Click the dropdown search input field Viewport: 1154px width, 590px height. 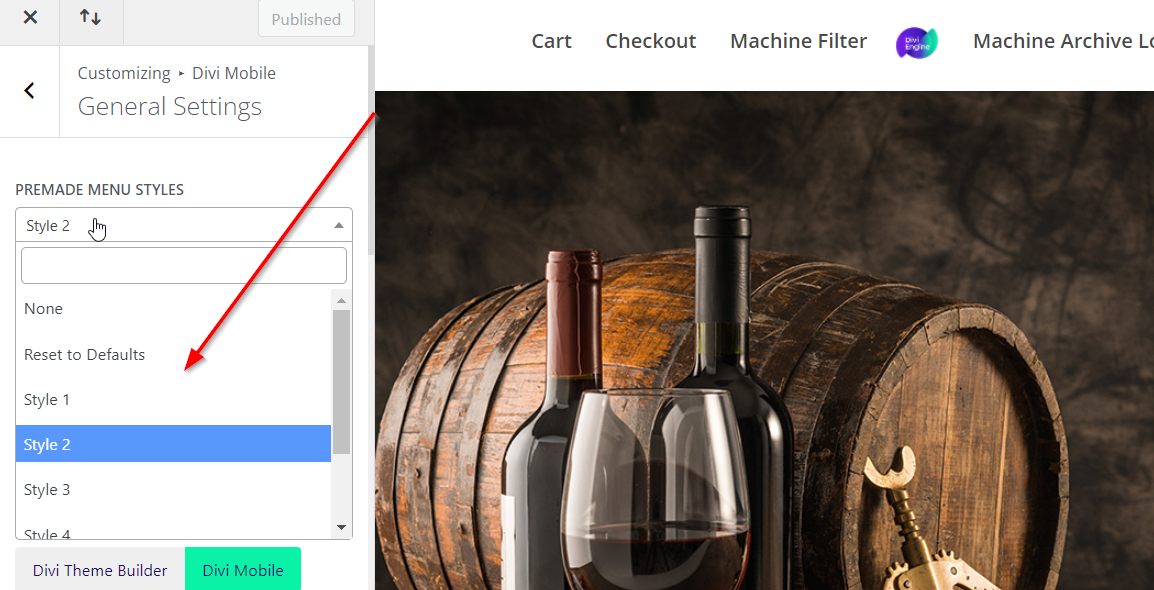[x=183, y=266]
